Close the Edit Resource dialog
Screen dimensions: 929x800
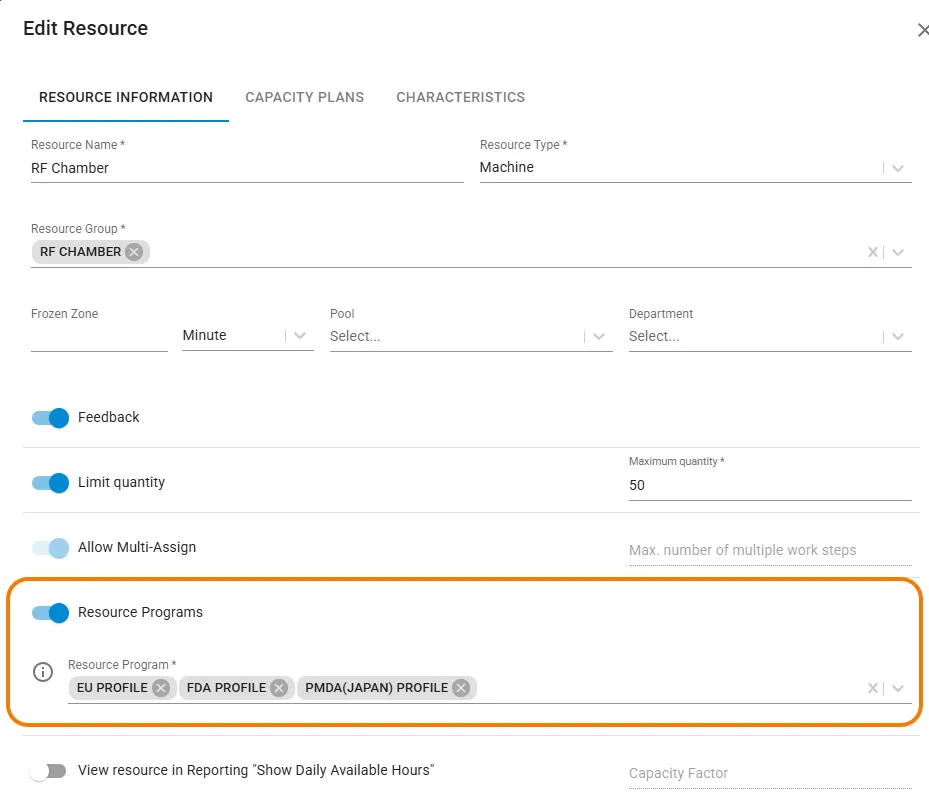point(922,30)
